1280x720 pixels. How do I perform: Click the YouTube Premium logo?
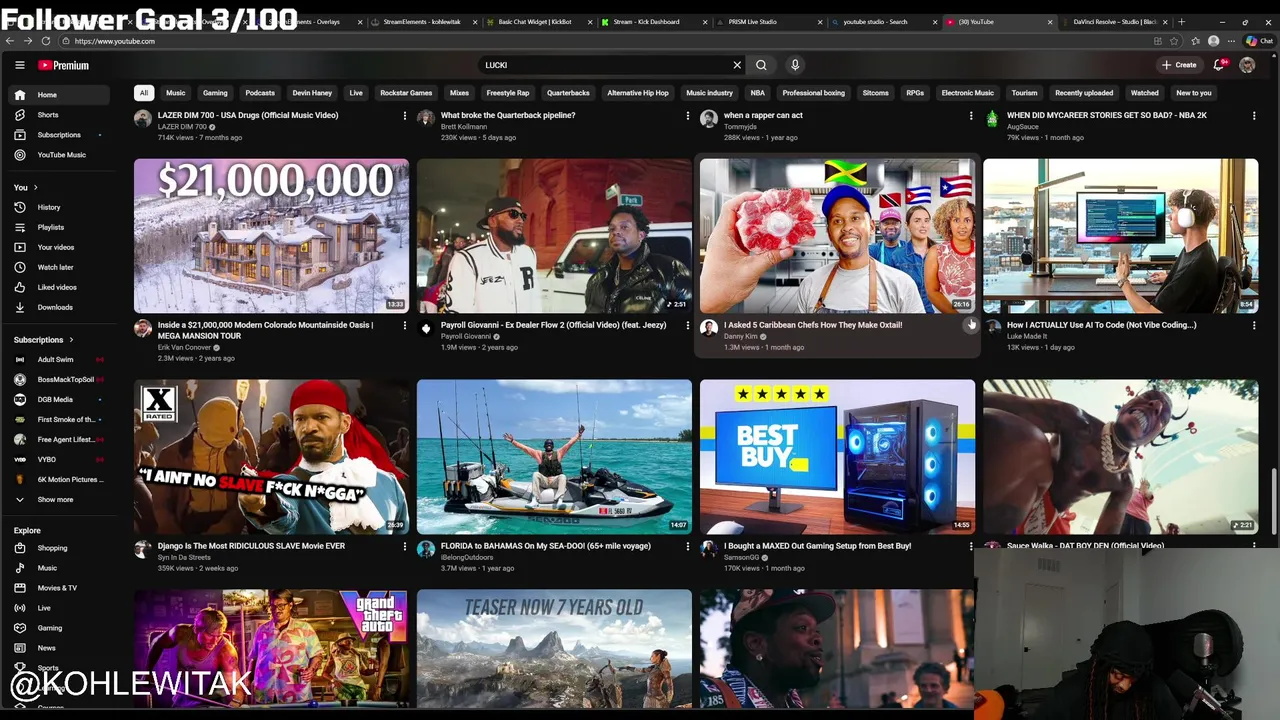tap(64, 65)
